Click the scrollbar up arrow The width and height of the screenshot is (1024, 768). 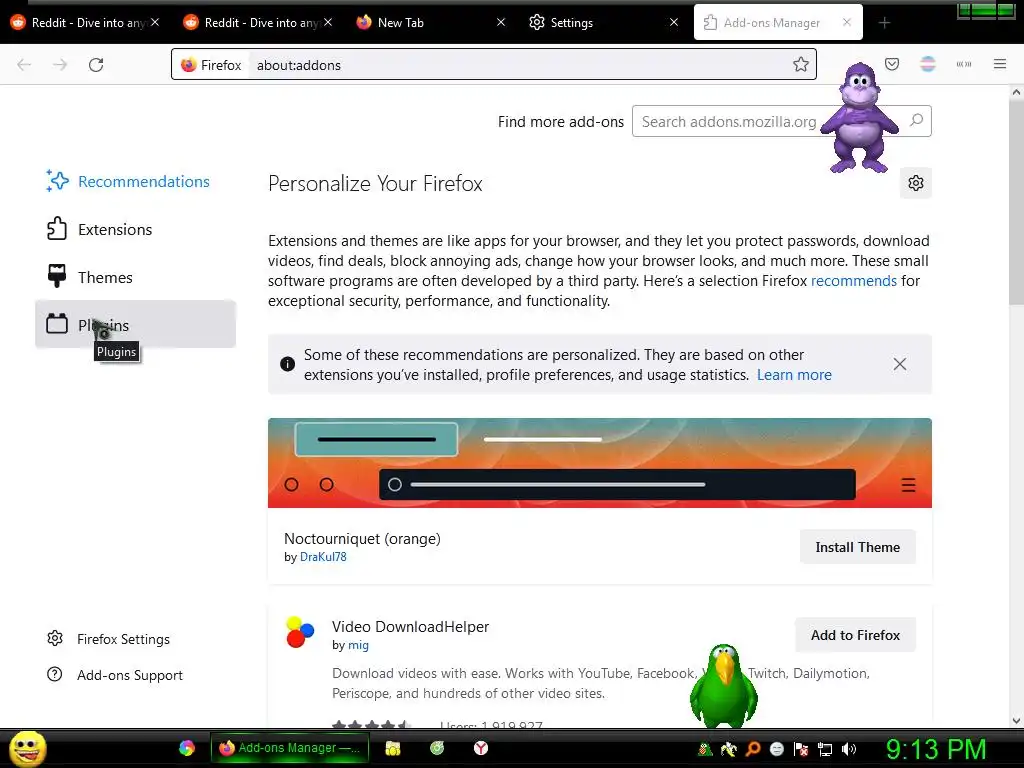coord(1016,92)
